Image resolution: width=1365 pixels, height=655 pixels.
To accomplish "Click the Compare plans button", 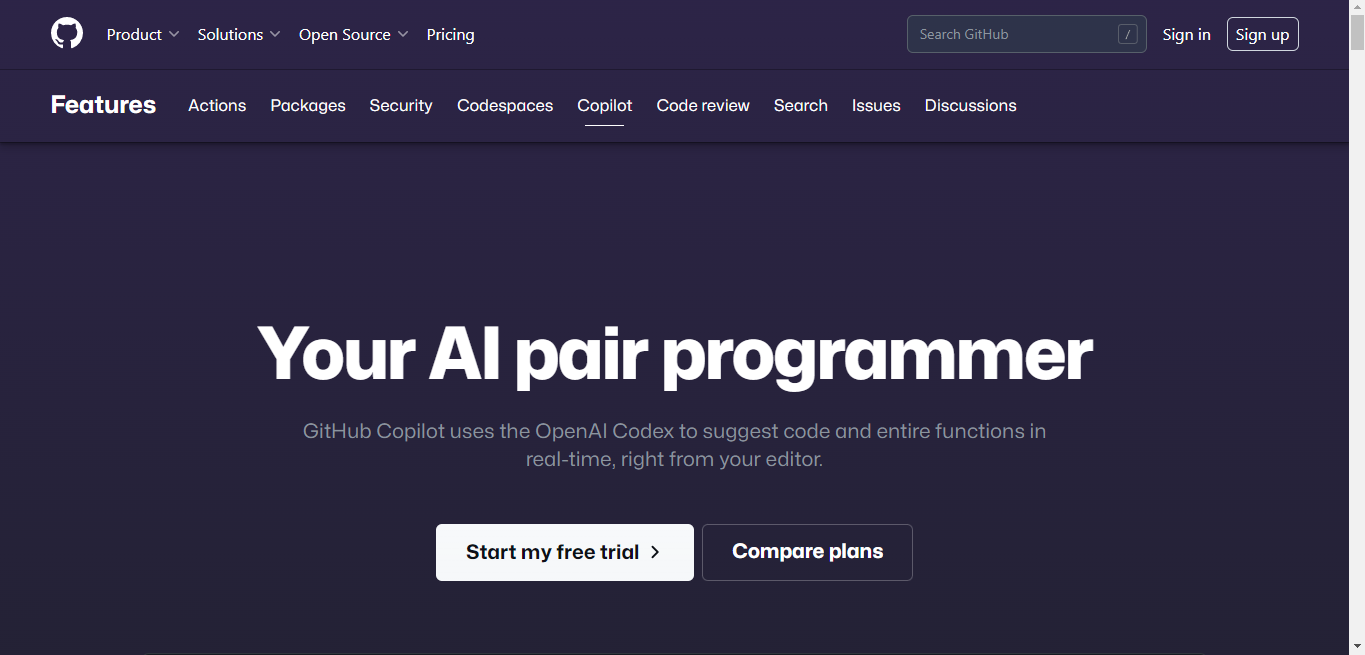I will 807,552.
